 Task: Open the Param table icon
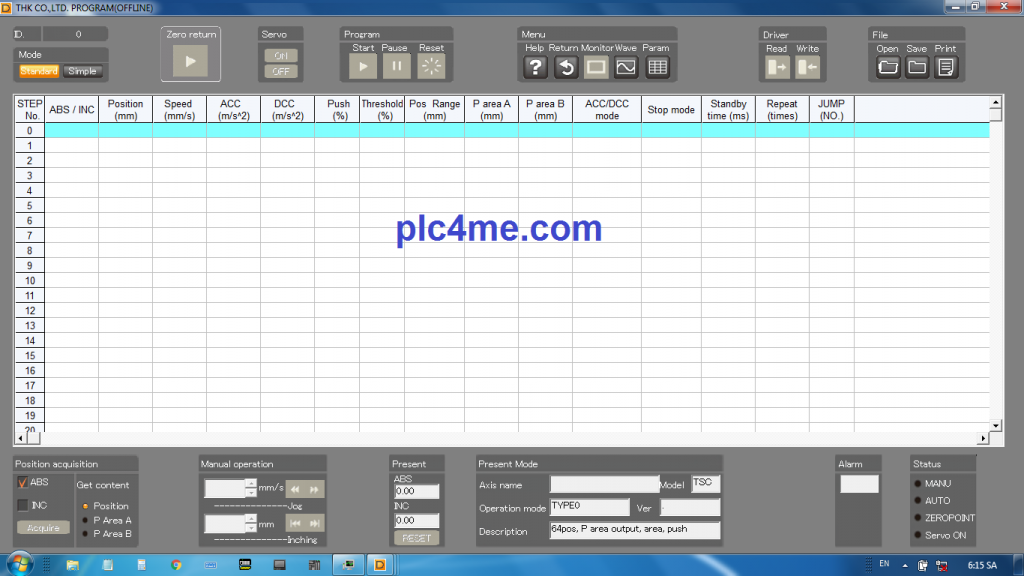[x=657, y=67]
